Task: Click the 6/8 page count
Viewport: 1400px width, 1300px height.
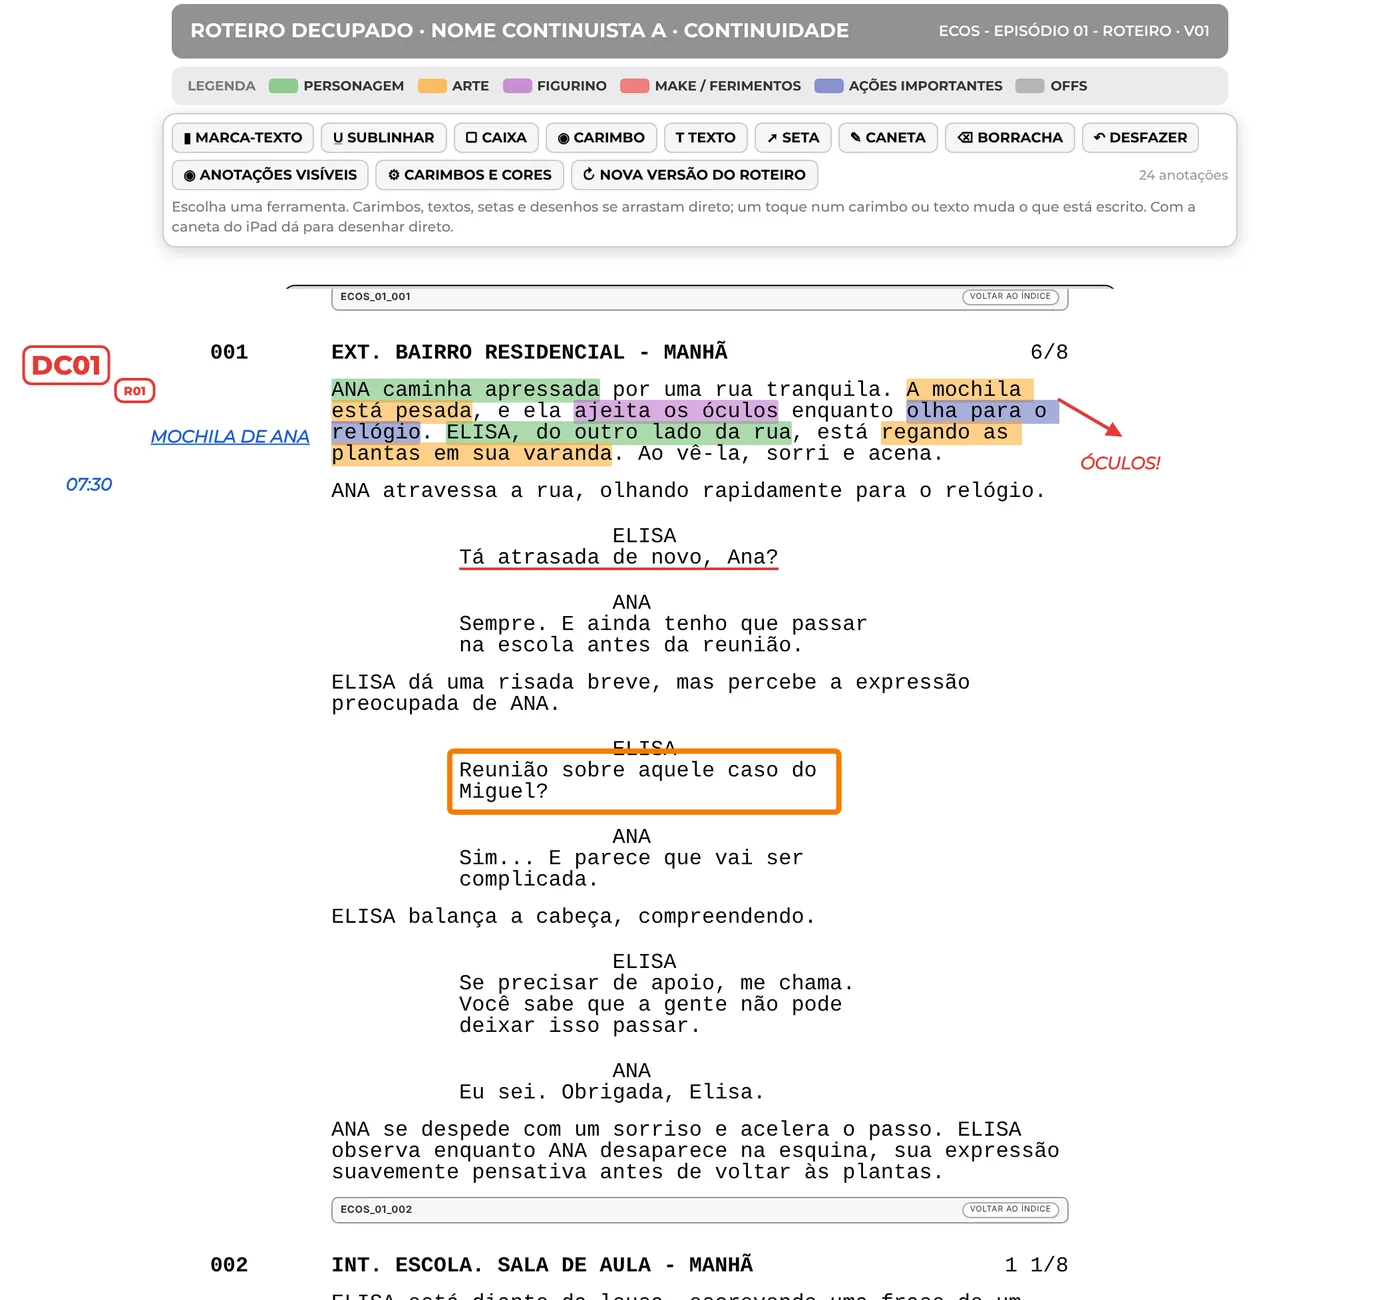Action: (x=1049, y=352)
